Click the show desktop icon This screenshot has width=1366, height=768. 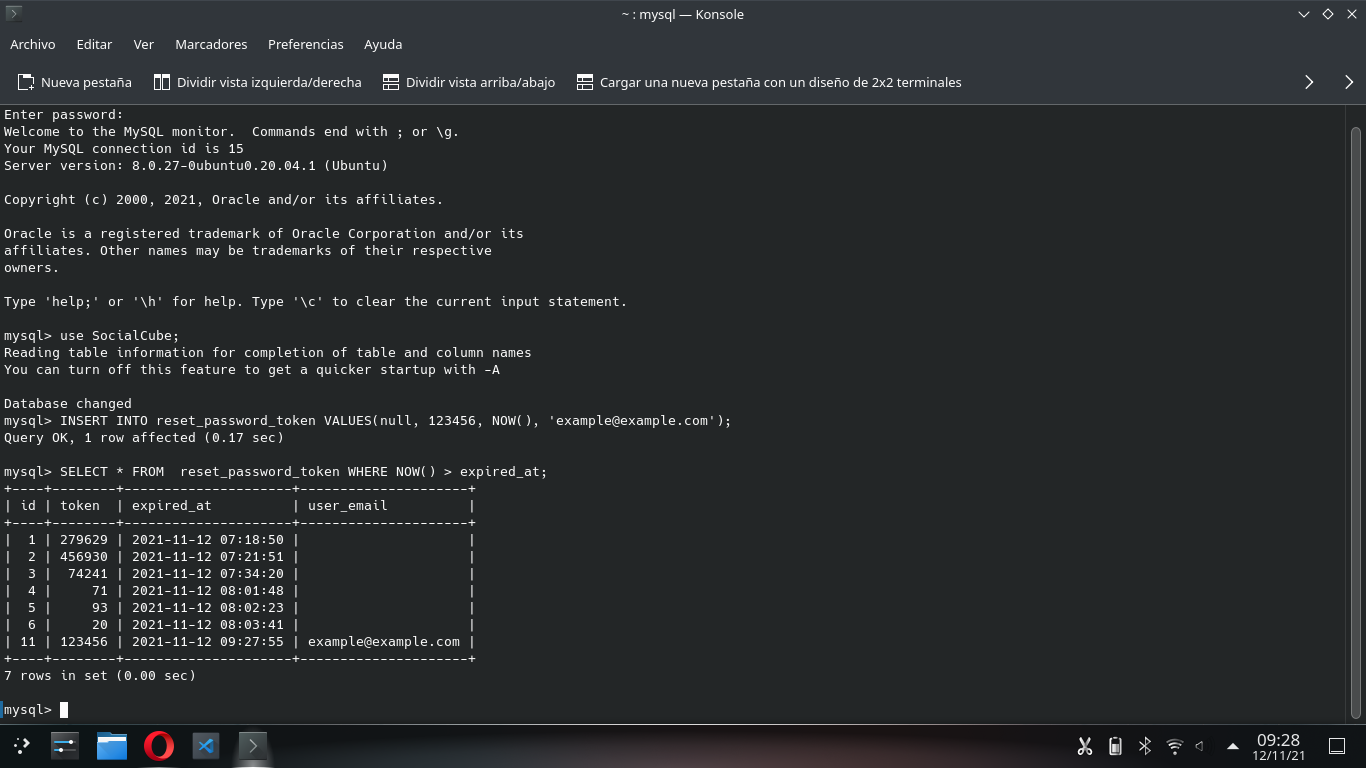click(1337, 746)
